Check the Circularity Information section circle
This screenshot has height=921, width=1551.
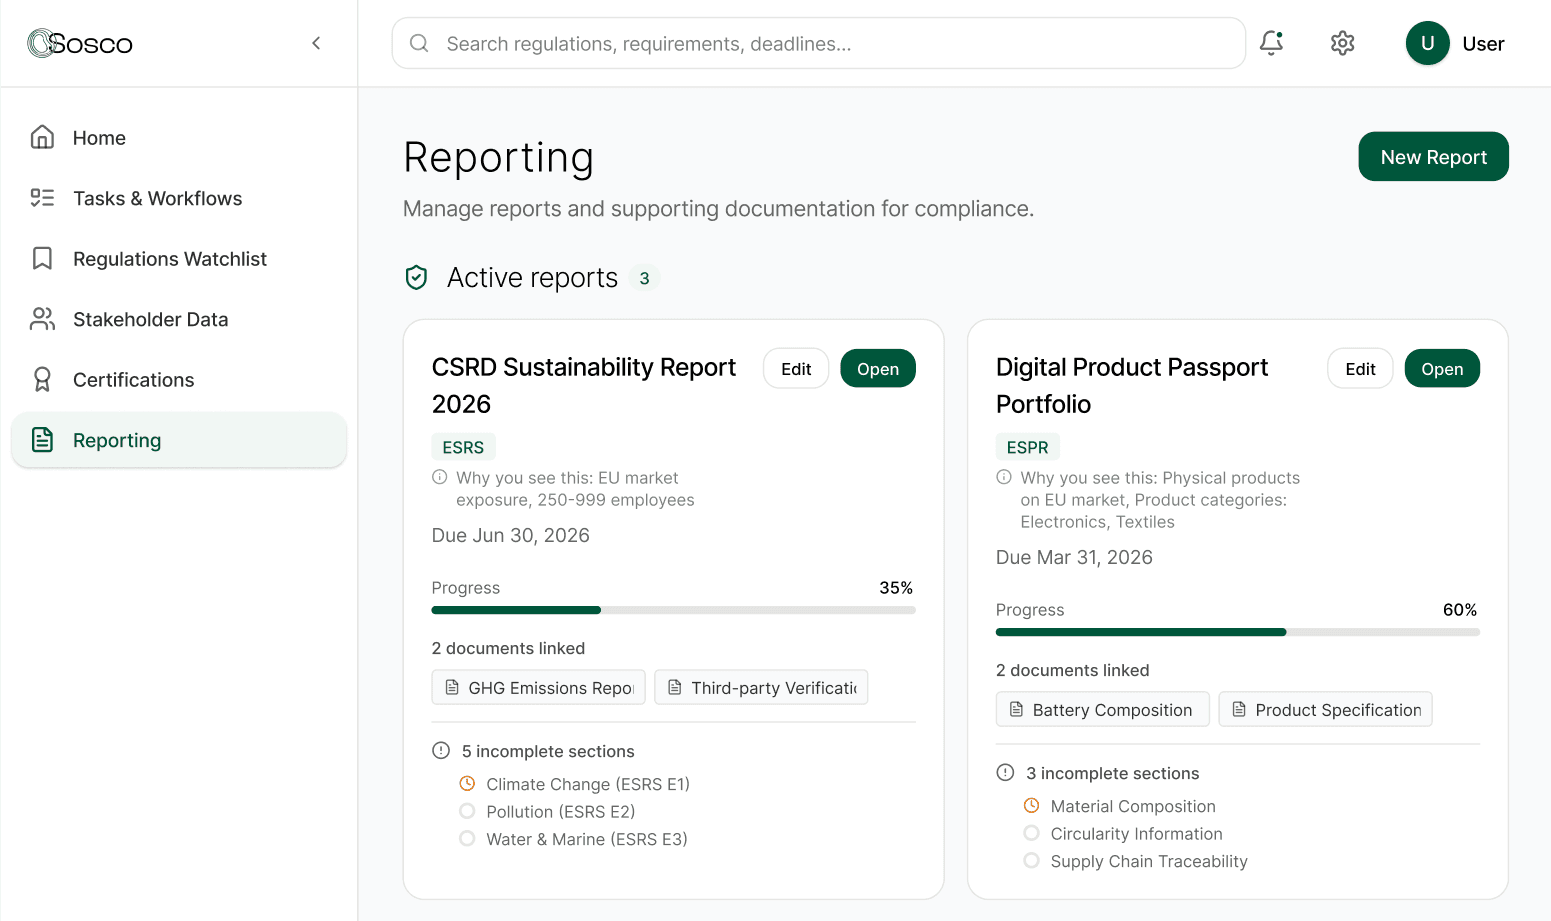tap(1031, 833)
